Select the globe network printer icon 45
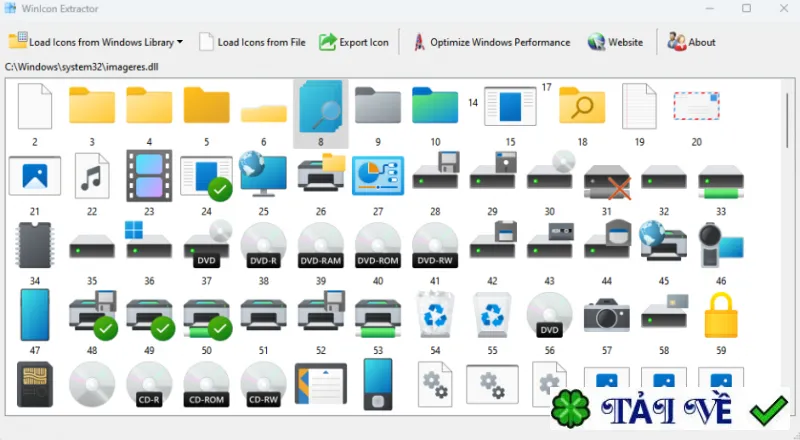 click(663, 241)
